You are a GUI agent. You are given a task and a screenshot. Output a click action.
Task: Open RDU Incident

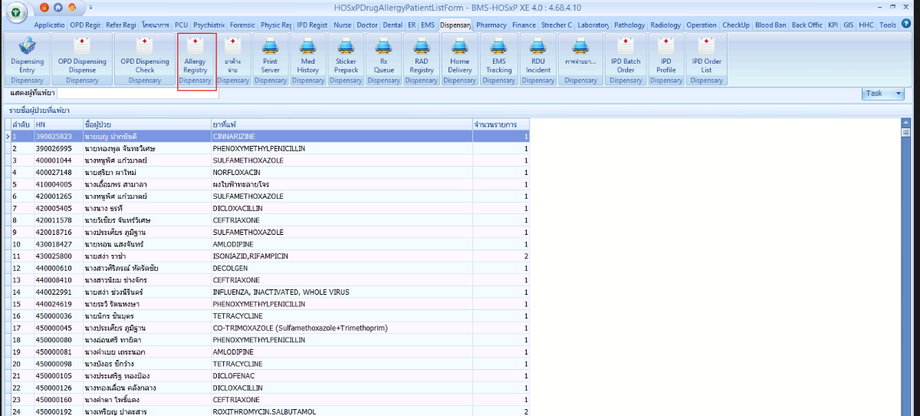pos(538,58)
